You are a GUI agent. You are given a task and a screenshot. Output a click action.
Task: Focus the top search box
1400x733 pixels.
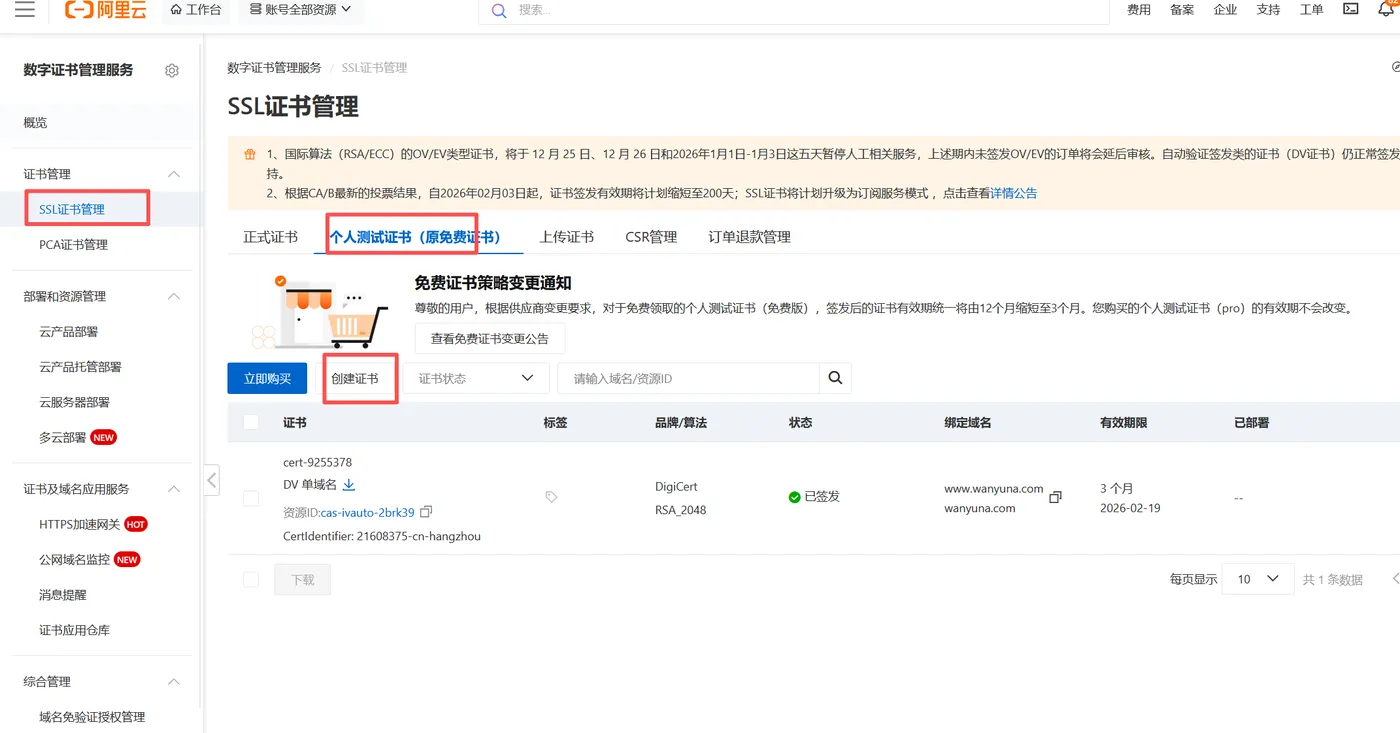[x=795, y=10]
